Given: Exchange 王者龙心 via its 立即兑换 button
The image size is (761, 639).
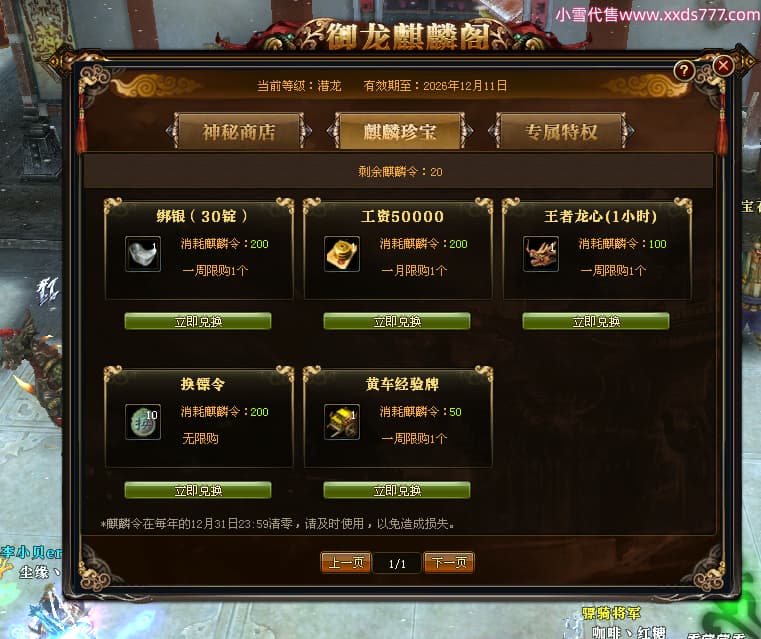Looking at the screenshot, I should click(596, 321).
